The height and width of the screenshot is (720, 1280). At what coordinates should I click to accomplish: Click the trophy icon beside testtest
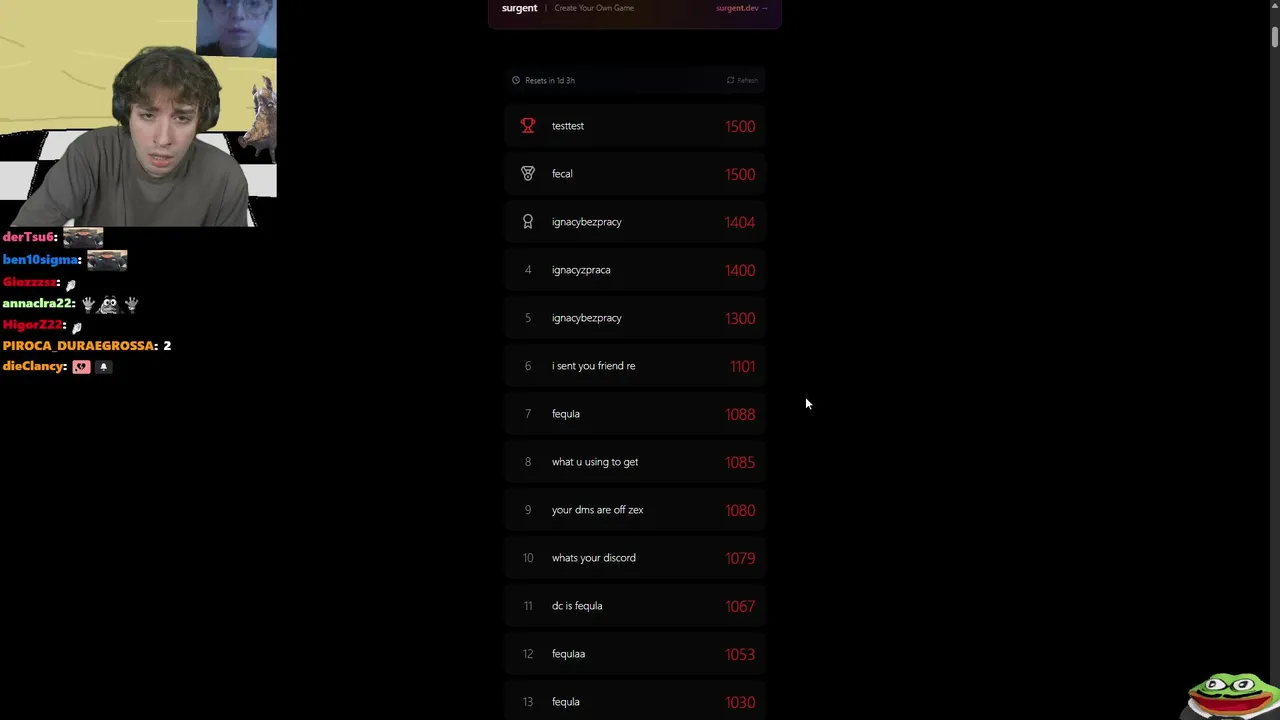tap(528, 126)
